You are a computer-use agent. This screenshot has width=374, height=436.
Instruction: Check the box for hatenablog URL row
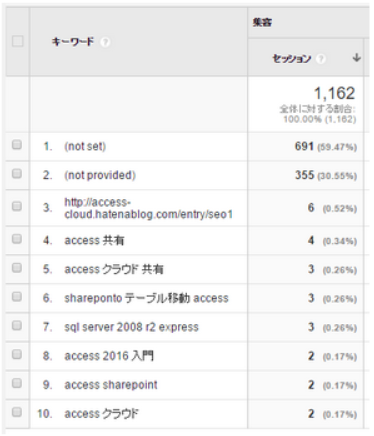(17, 206)
